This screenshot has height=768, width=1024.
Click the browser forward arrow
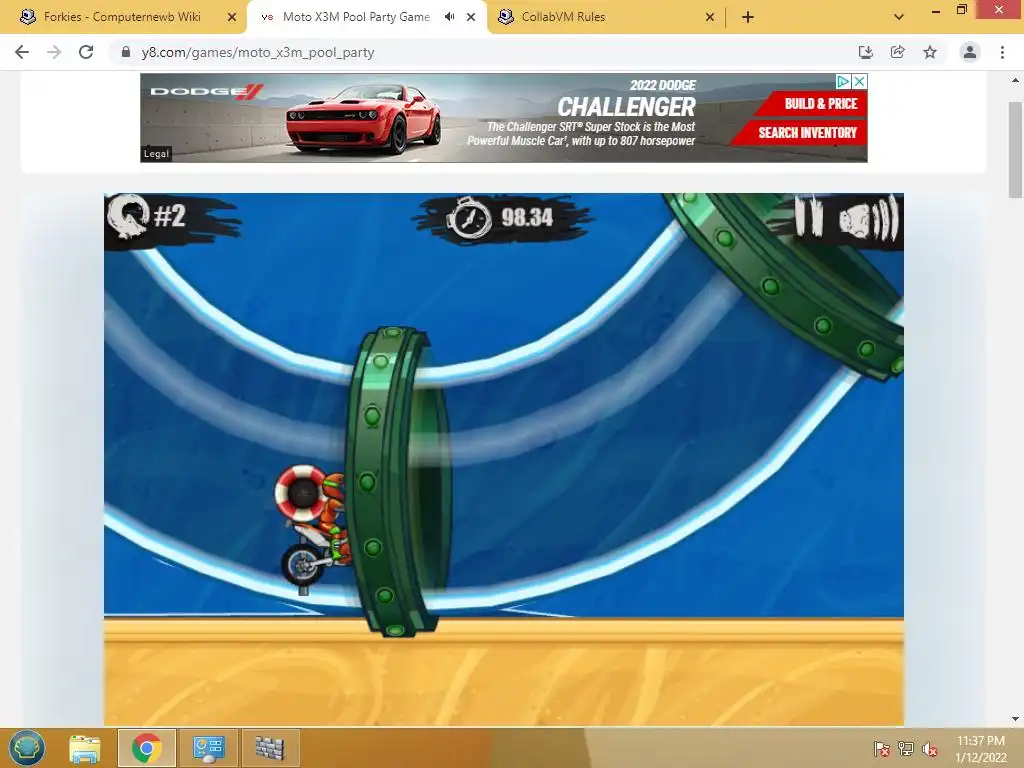[54, 52]
